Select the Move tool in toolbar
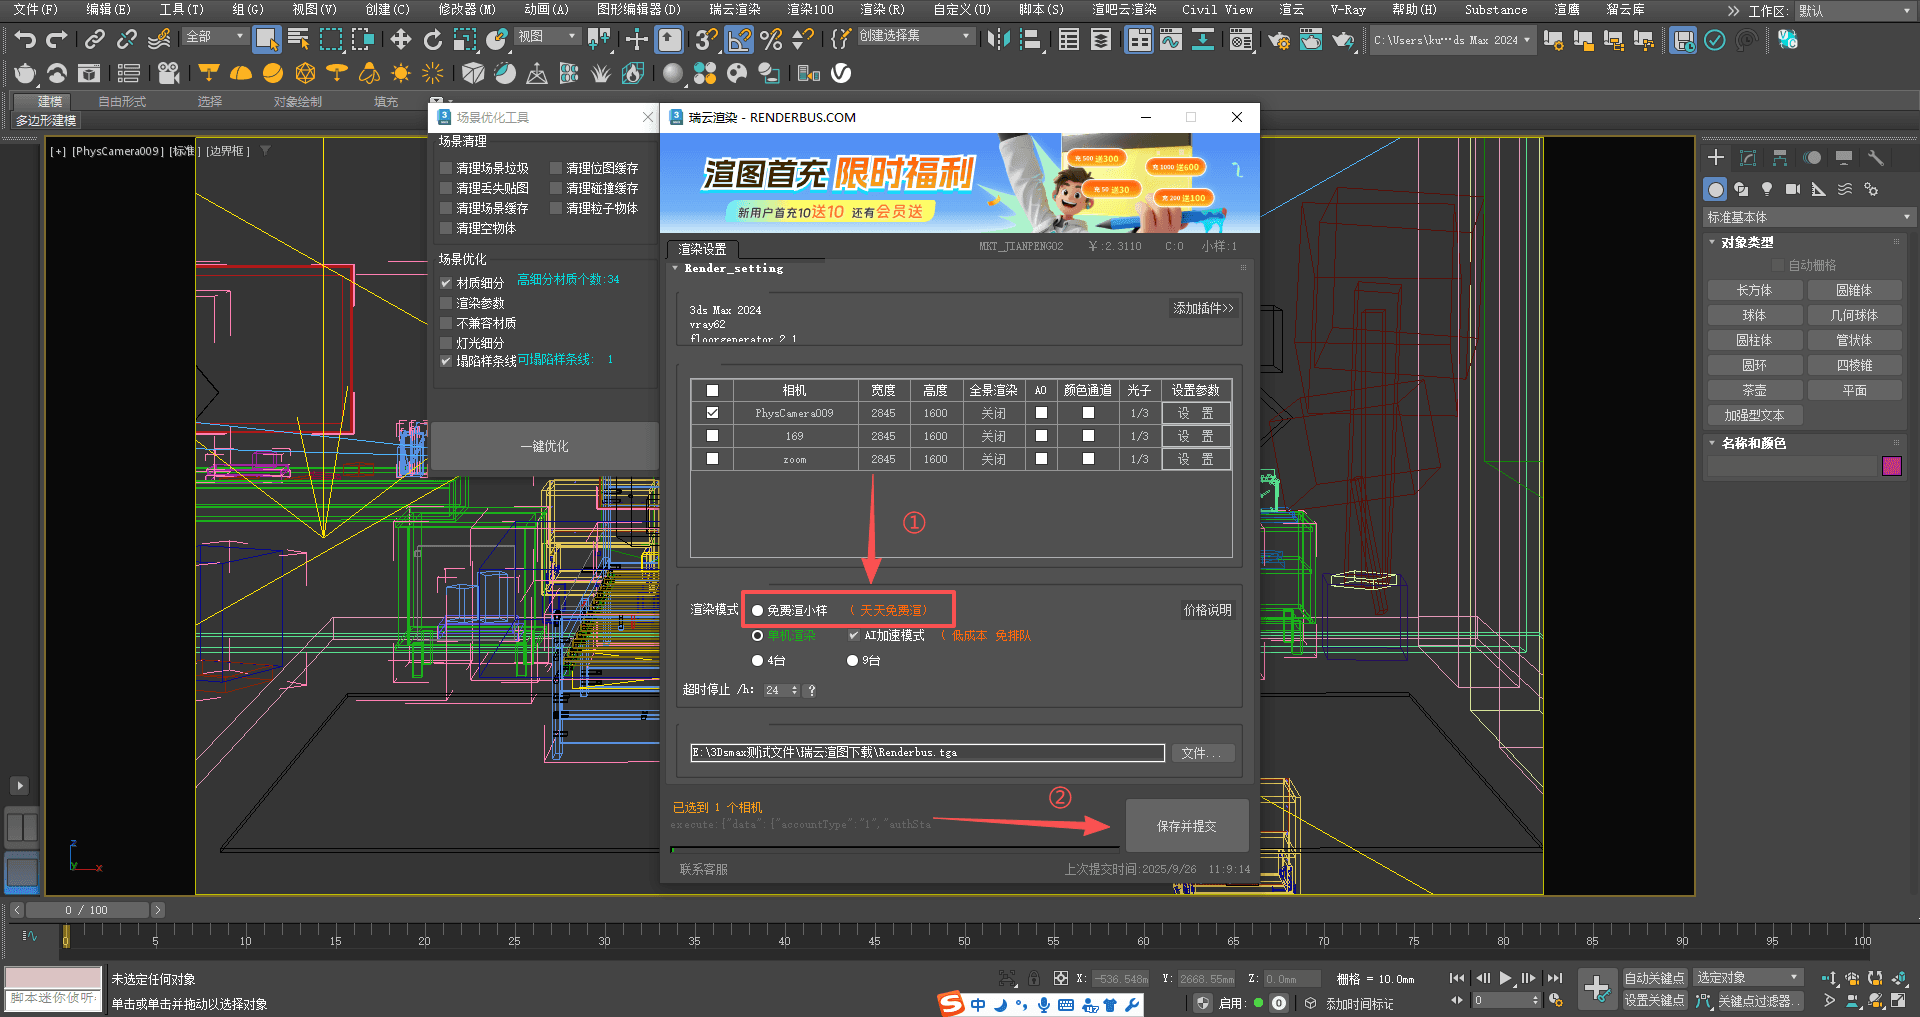 click(x=400, y=40)
